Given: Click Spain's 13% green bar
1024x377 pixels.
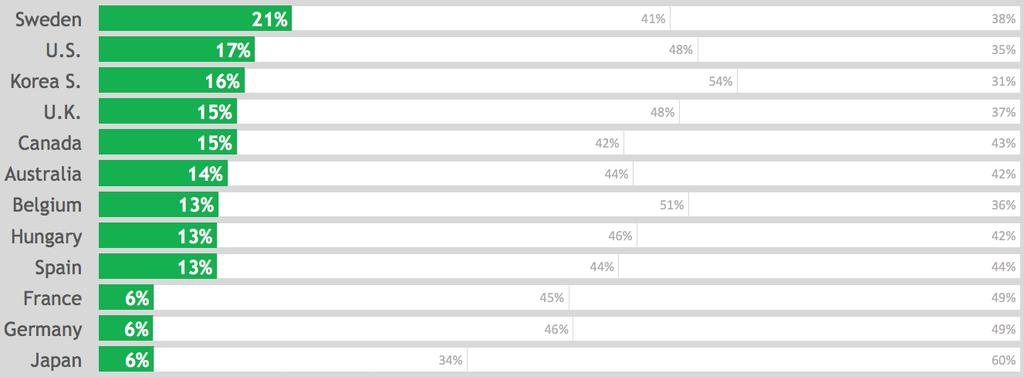Looking at the screenshot, I should [158, 267].
